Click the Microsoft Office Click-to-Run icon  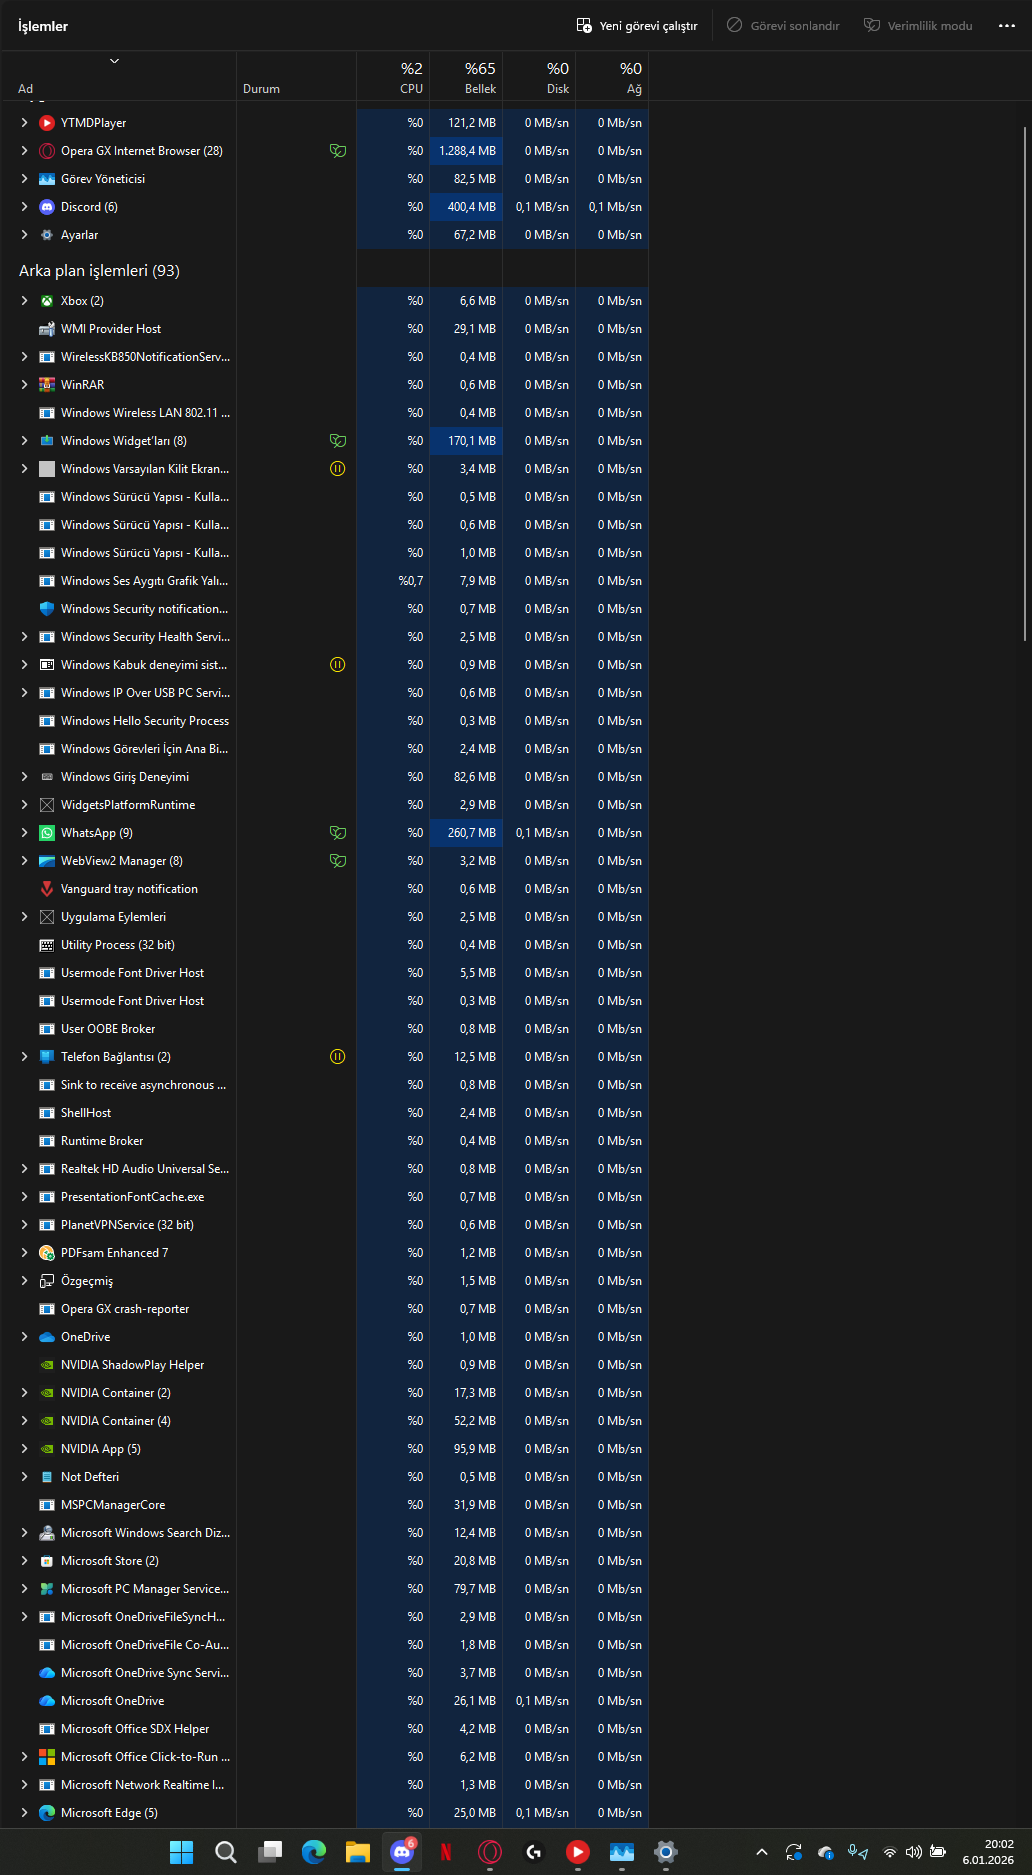[x=47, y=1757]
